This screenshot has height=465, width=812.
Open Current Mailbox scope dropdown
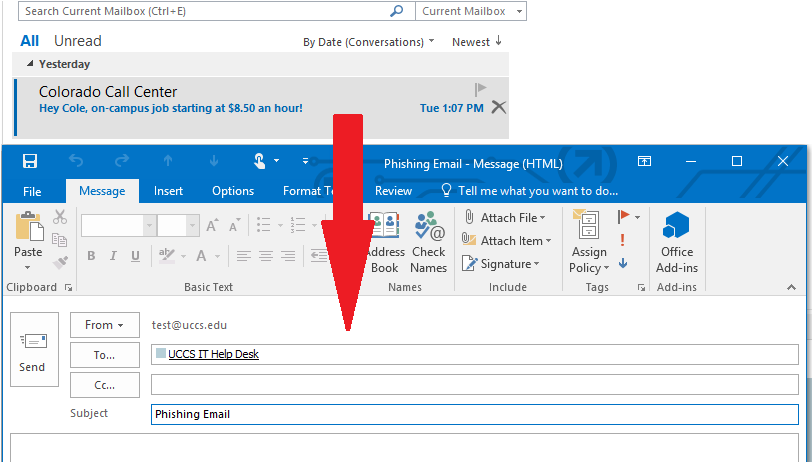coord(471,11)
